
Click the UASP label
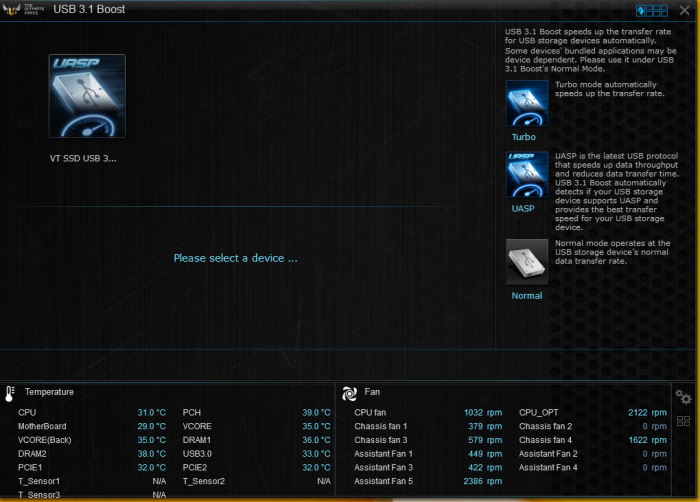coord(523,209)
